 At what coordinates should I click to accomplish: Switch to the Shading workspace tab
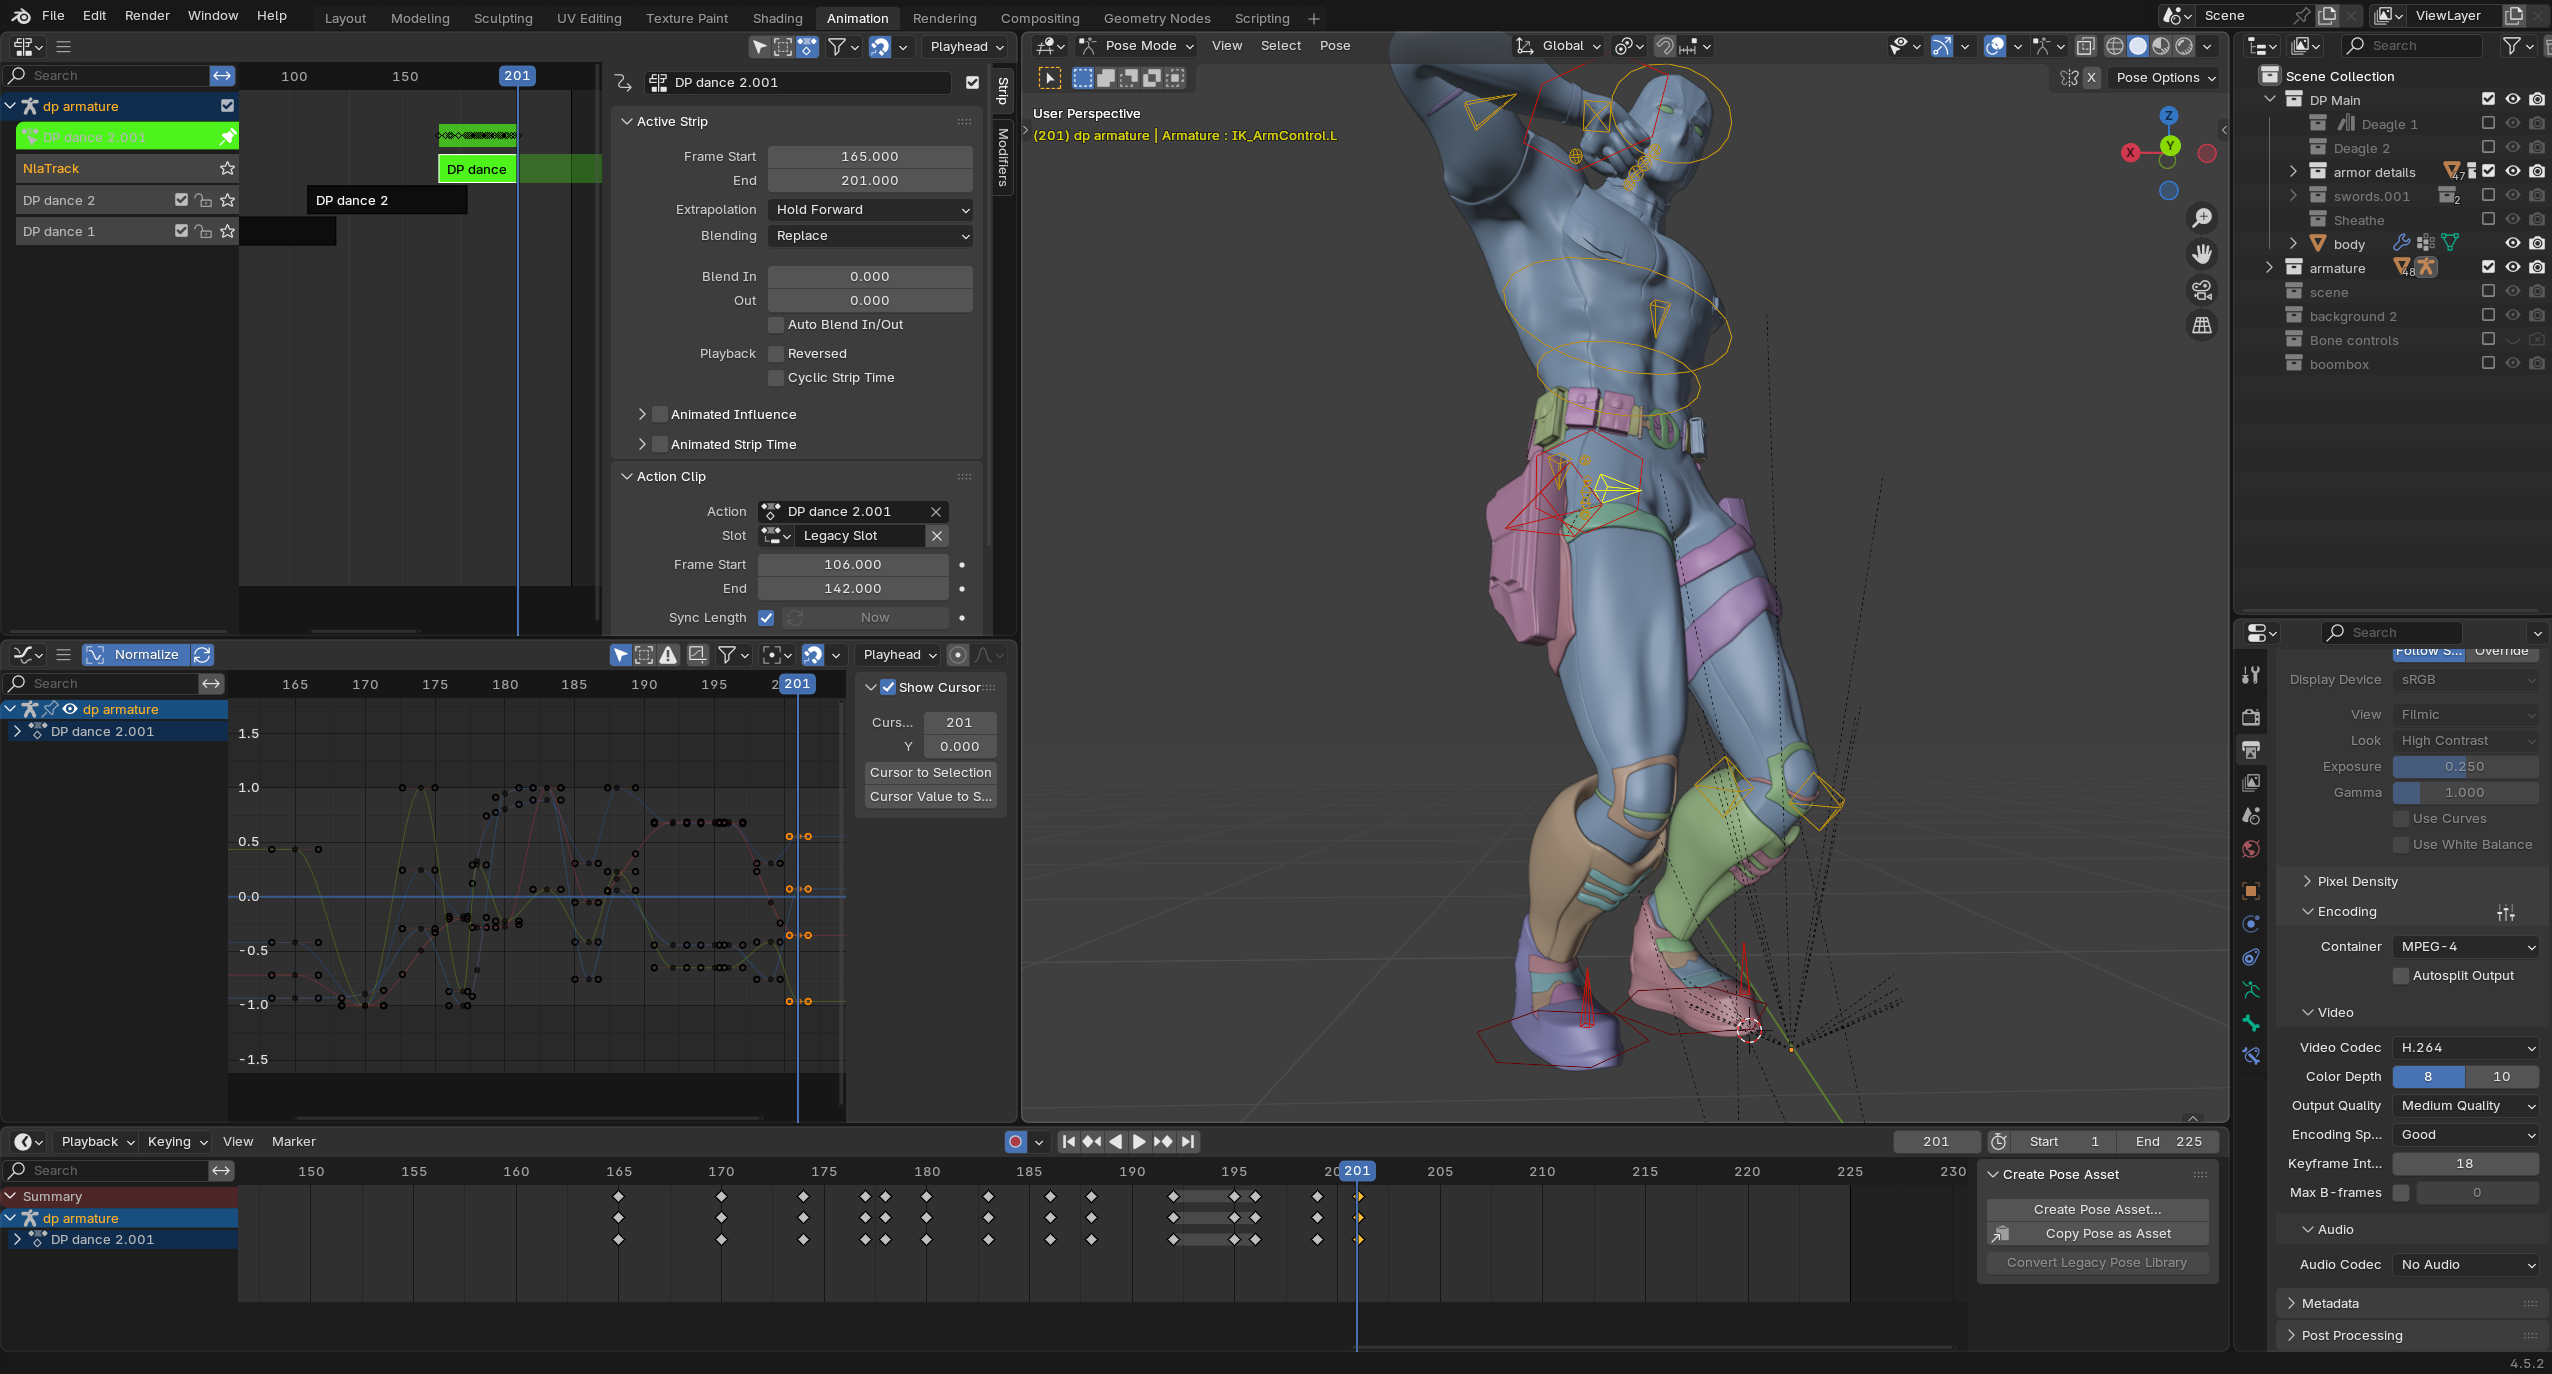(x=777, y=18)
